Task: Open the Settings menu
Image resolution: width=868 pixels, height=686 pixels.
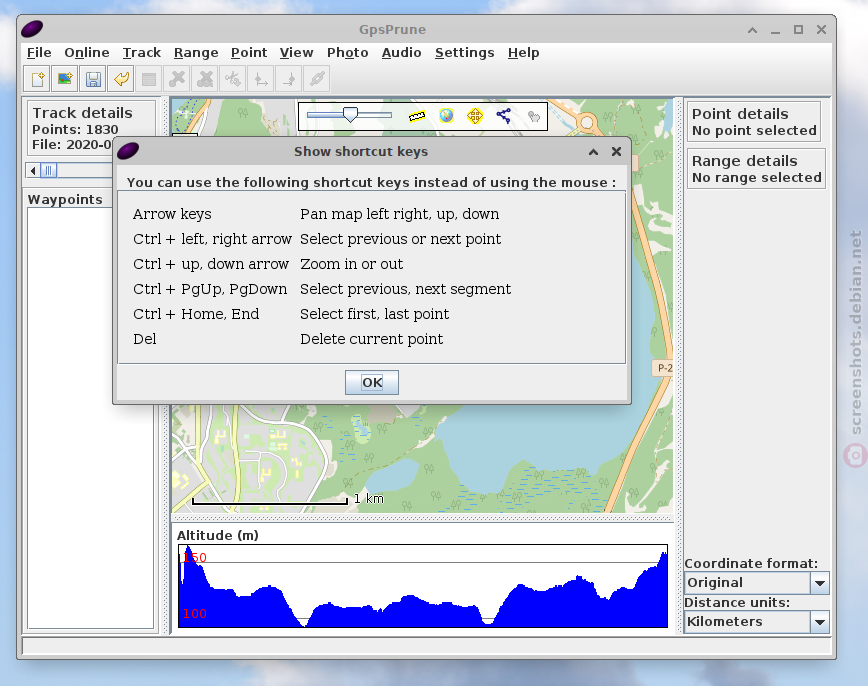Action: (x=464, y=53)
